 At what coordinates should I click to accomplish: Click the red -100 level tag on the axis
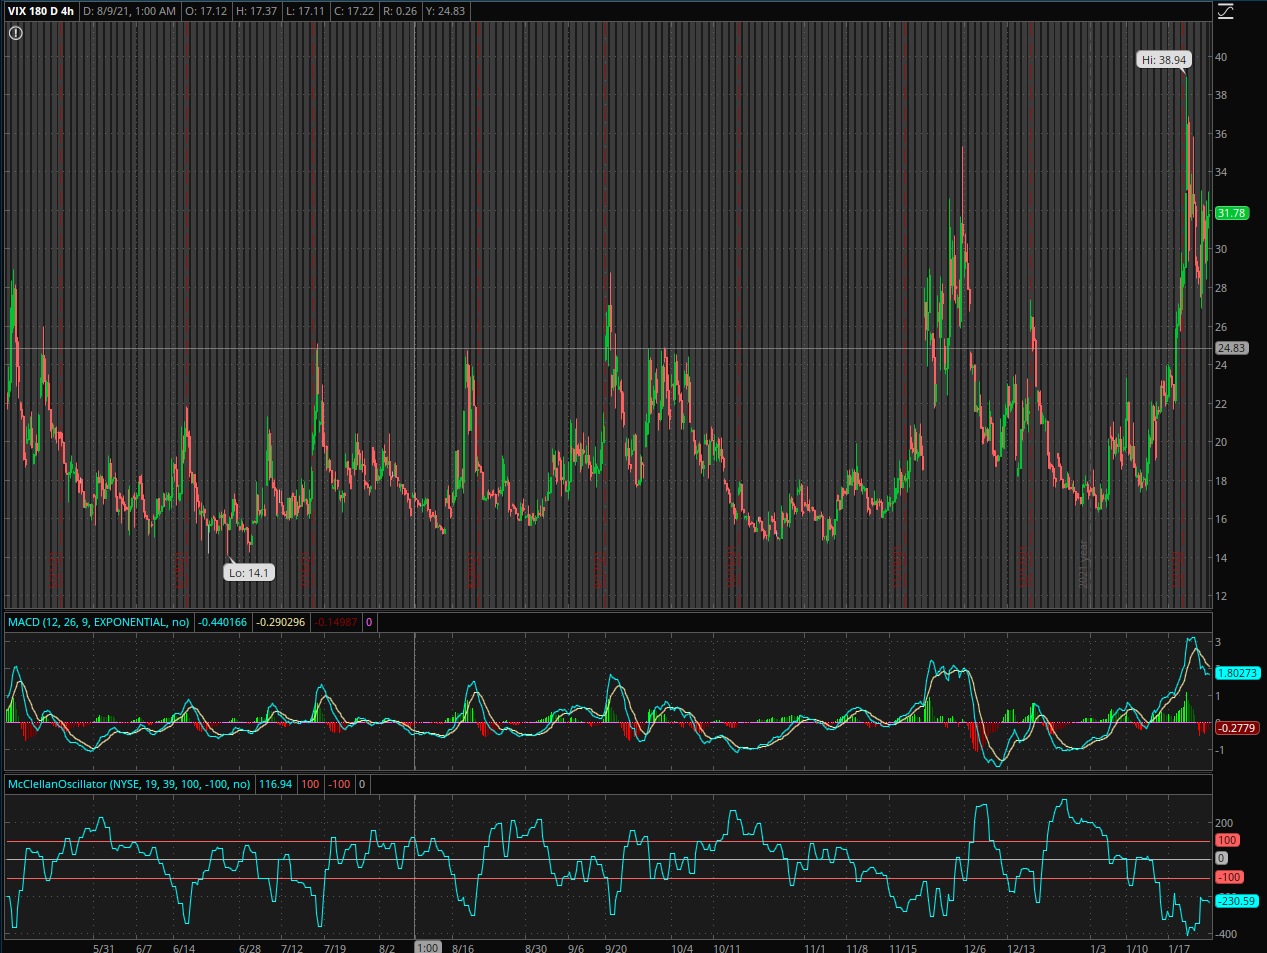tap(1229, 877)
